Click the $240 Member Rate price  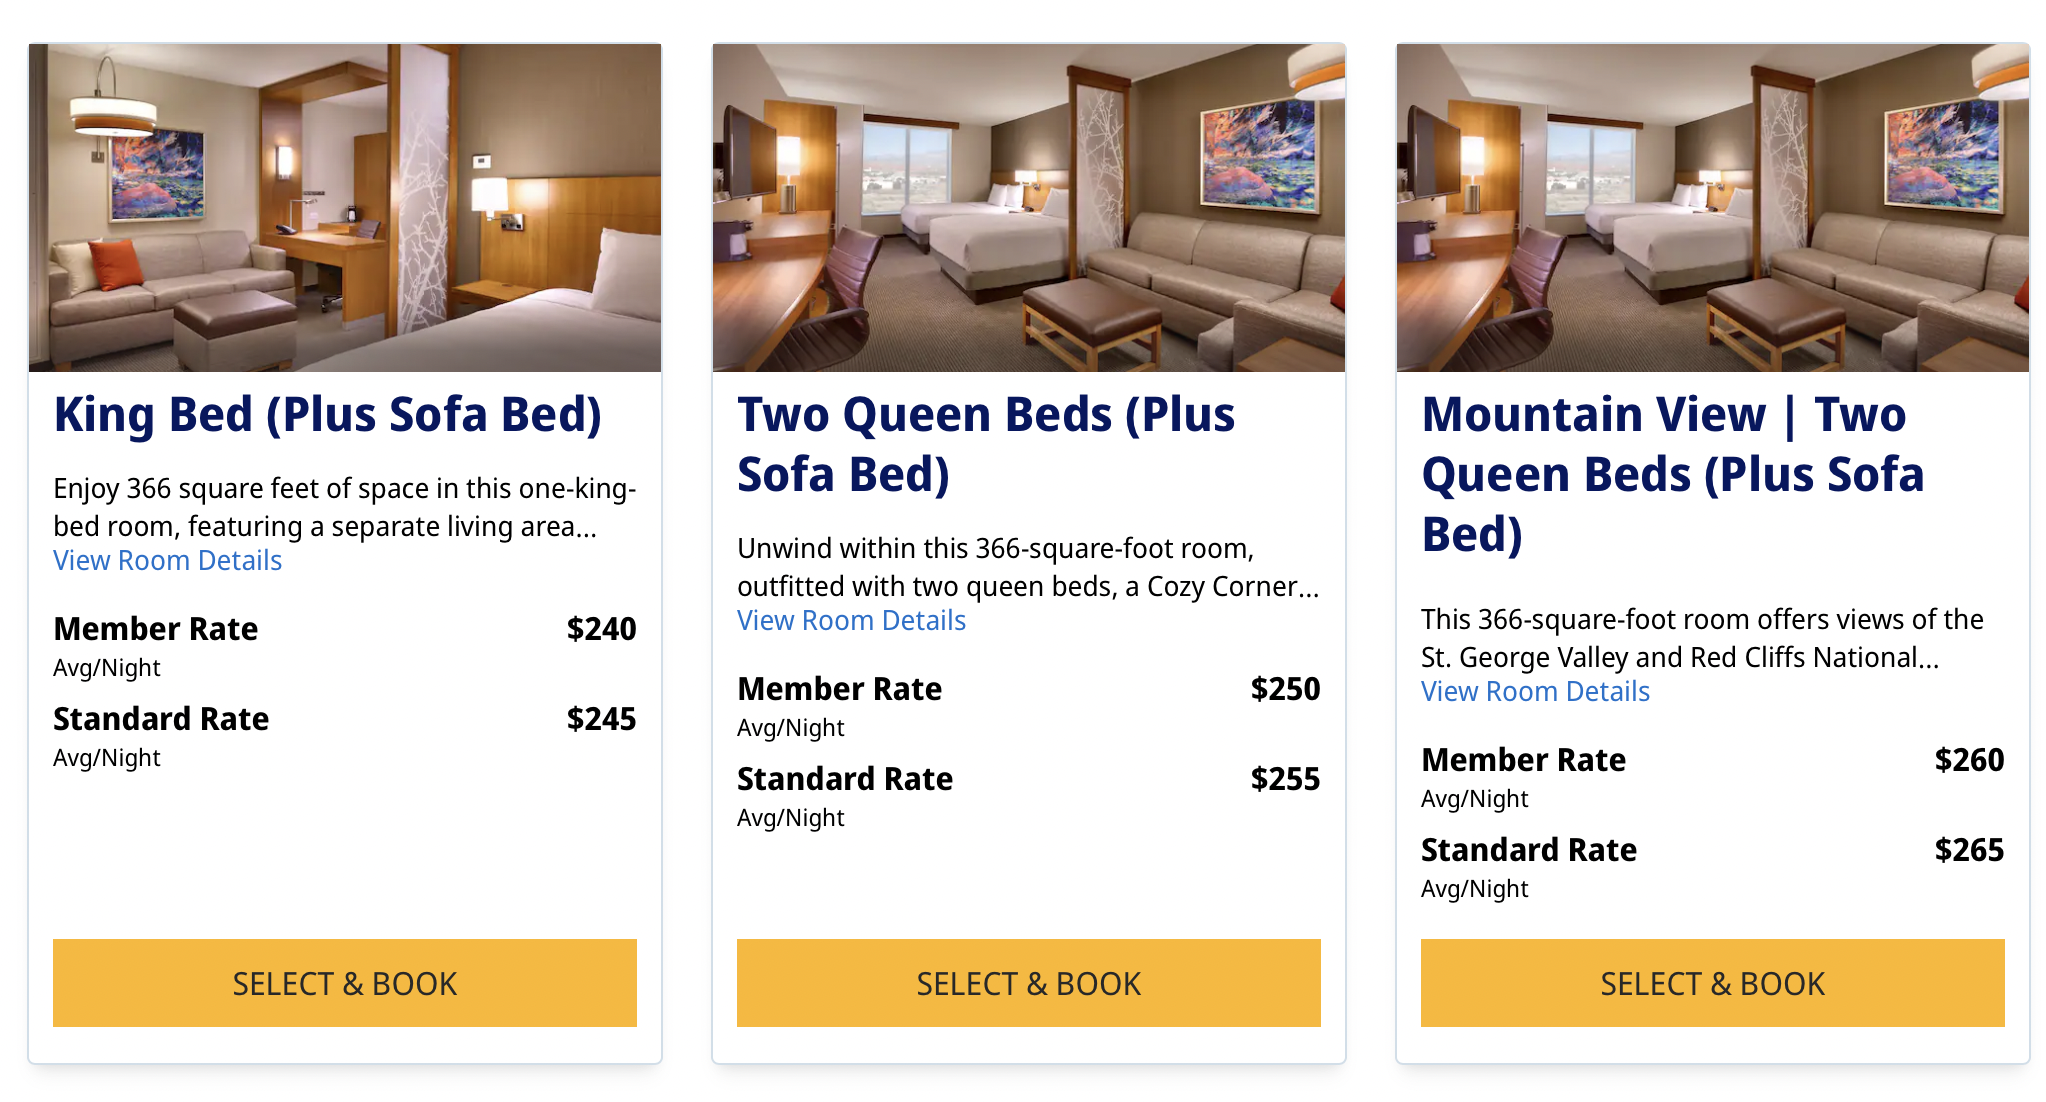pos(601,629)
